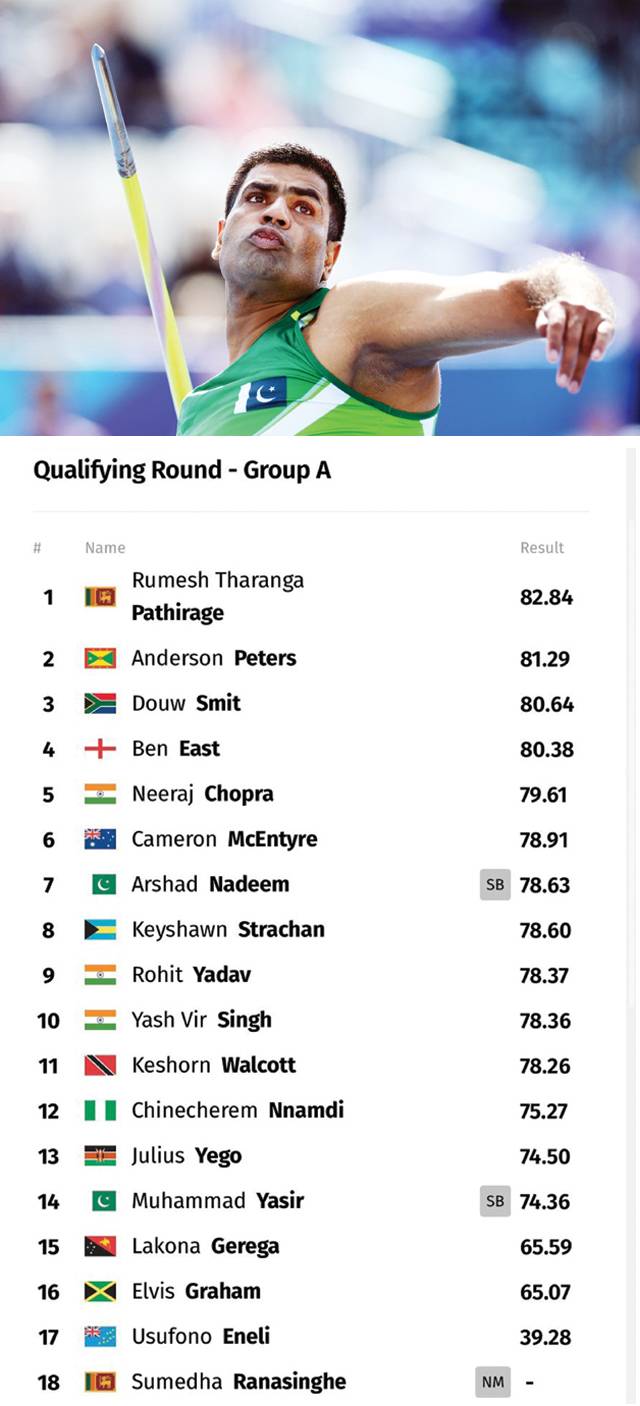Click the Australia flag next to Cameron McEntyre

click(x=100, y=839)
